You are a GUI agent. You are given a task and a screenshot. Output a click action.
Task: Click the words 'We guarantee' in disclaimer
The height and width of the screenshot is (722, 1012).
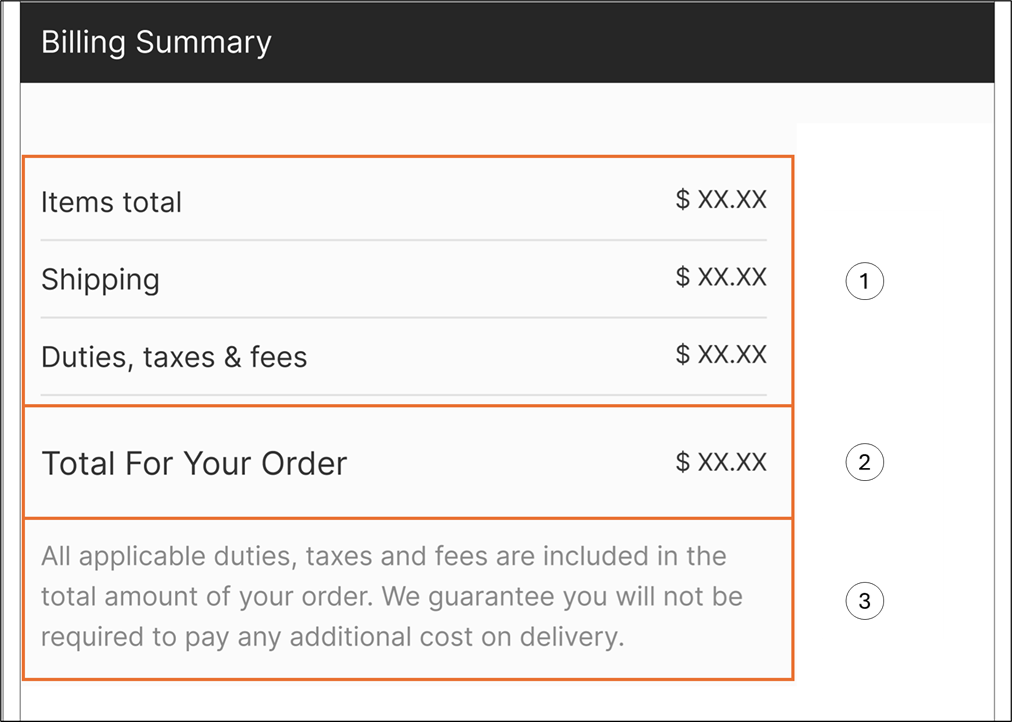463,597
